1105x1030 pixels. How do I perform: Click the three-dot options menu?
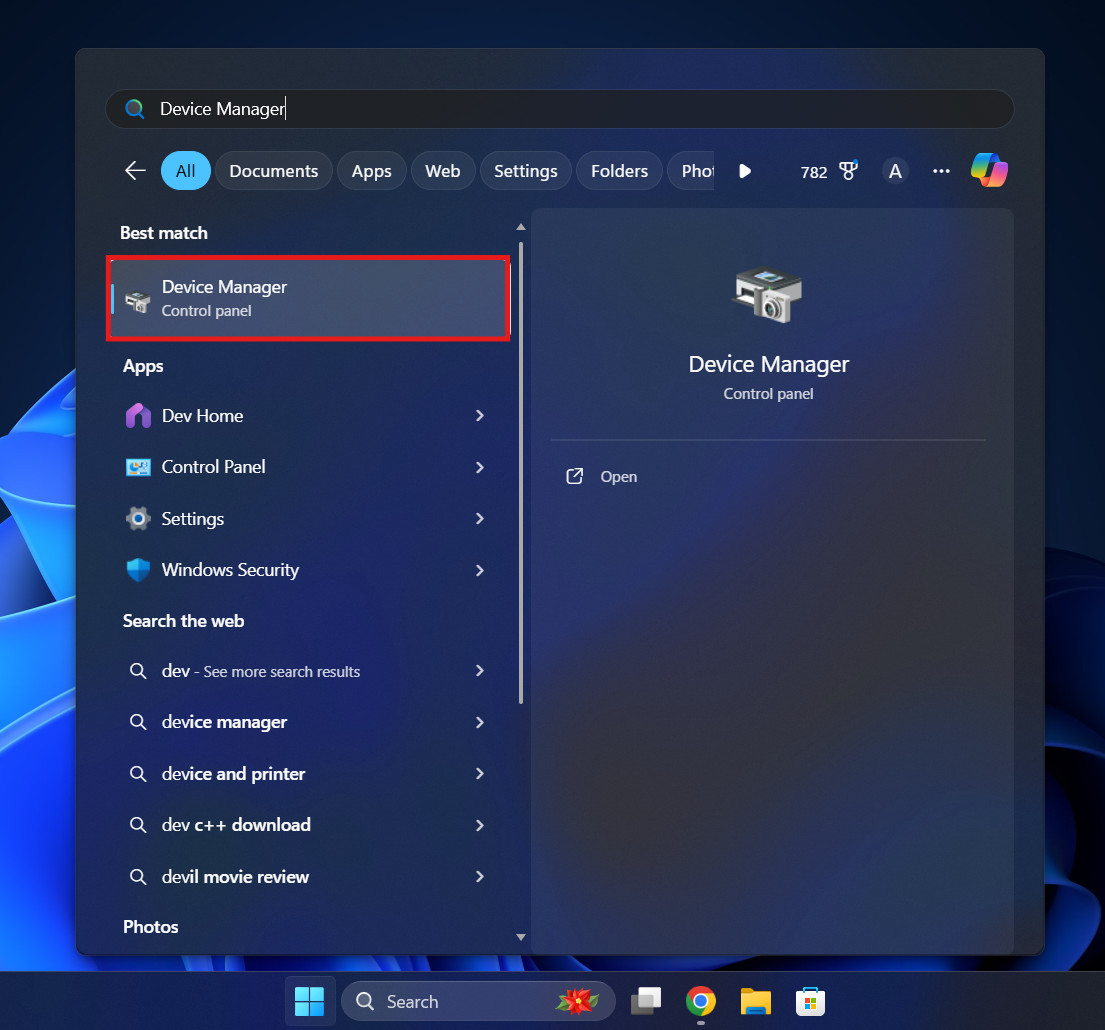point(941,171)
